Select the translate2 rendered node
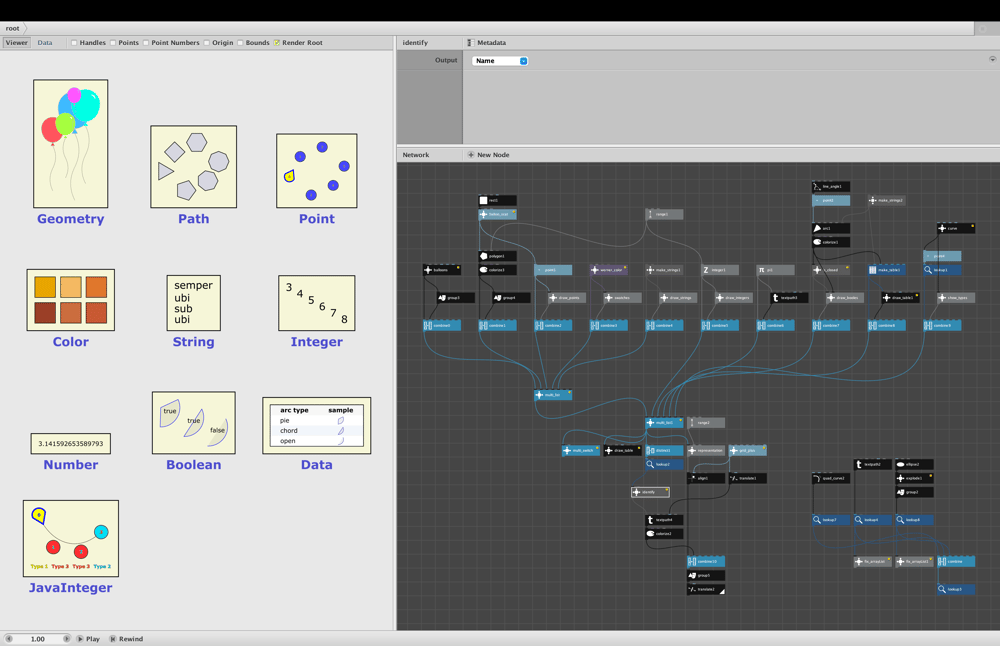The height and width of the screenshot is (646, 1000). click(x=706, y=589)
